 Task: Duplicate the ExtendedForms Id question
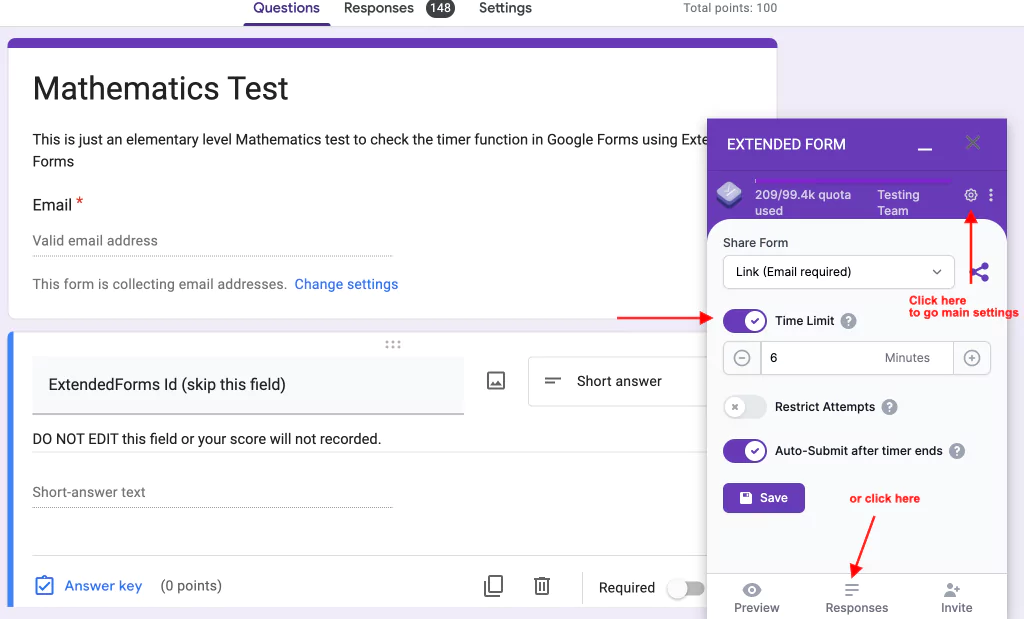tap(493, 585)
